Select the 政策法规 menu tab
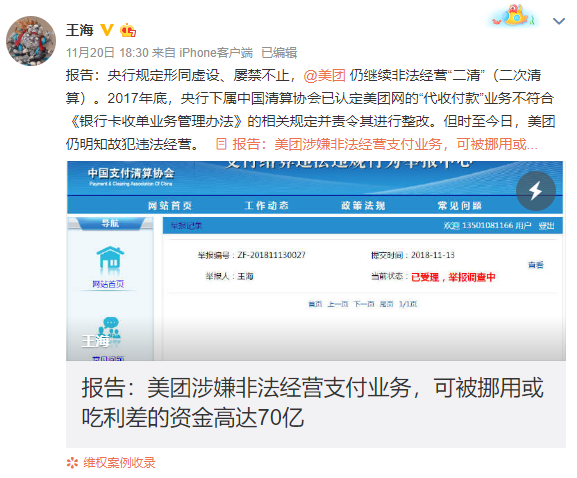 coord(363,205)
